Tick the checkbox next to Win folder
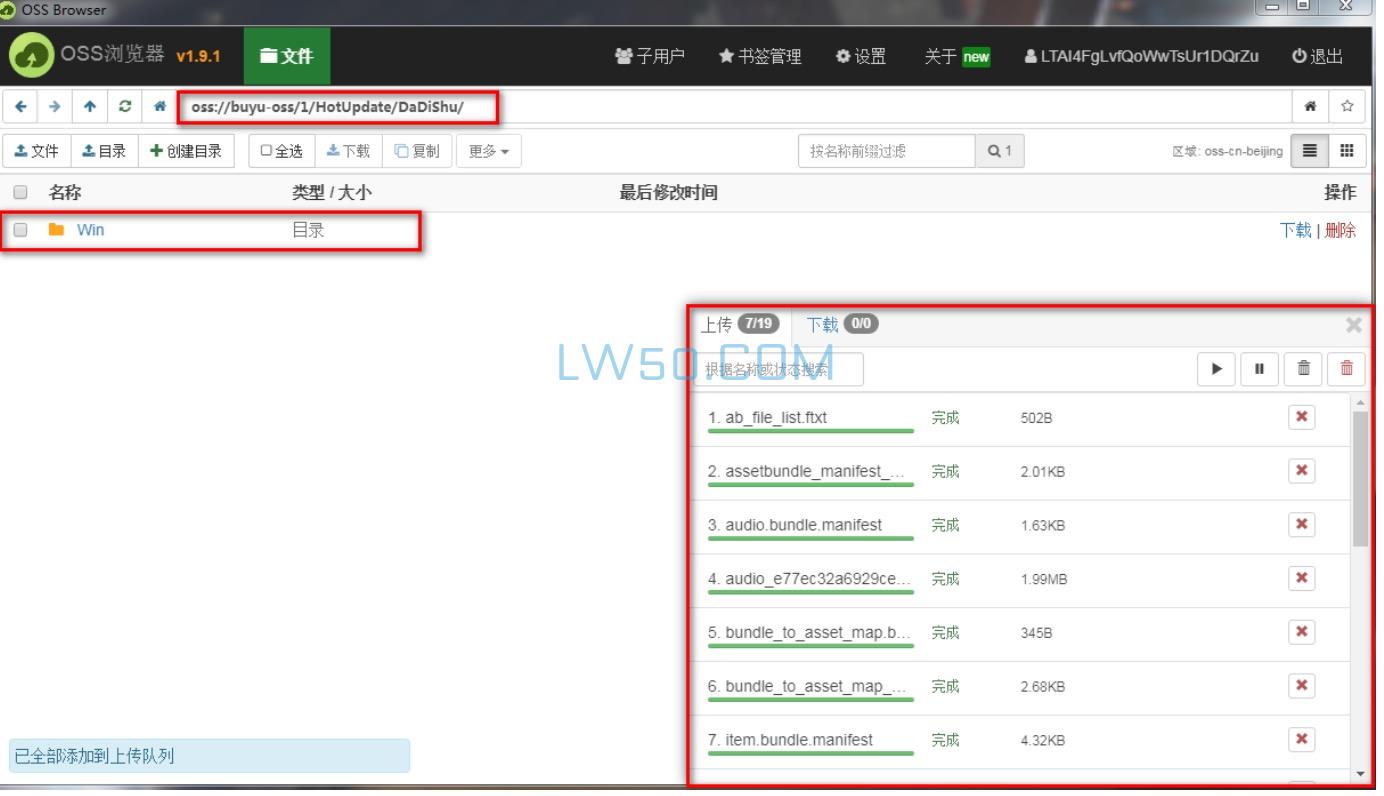The width and height of the screenshot is (1384, 796). point(20,230)
